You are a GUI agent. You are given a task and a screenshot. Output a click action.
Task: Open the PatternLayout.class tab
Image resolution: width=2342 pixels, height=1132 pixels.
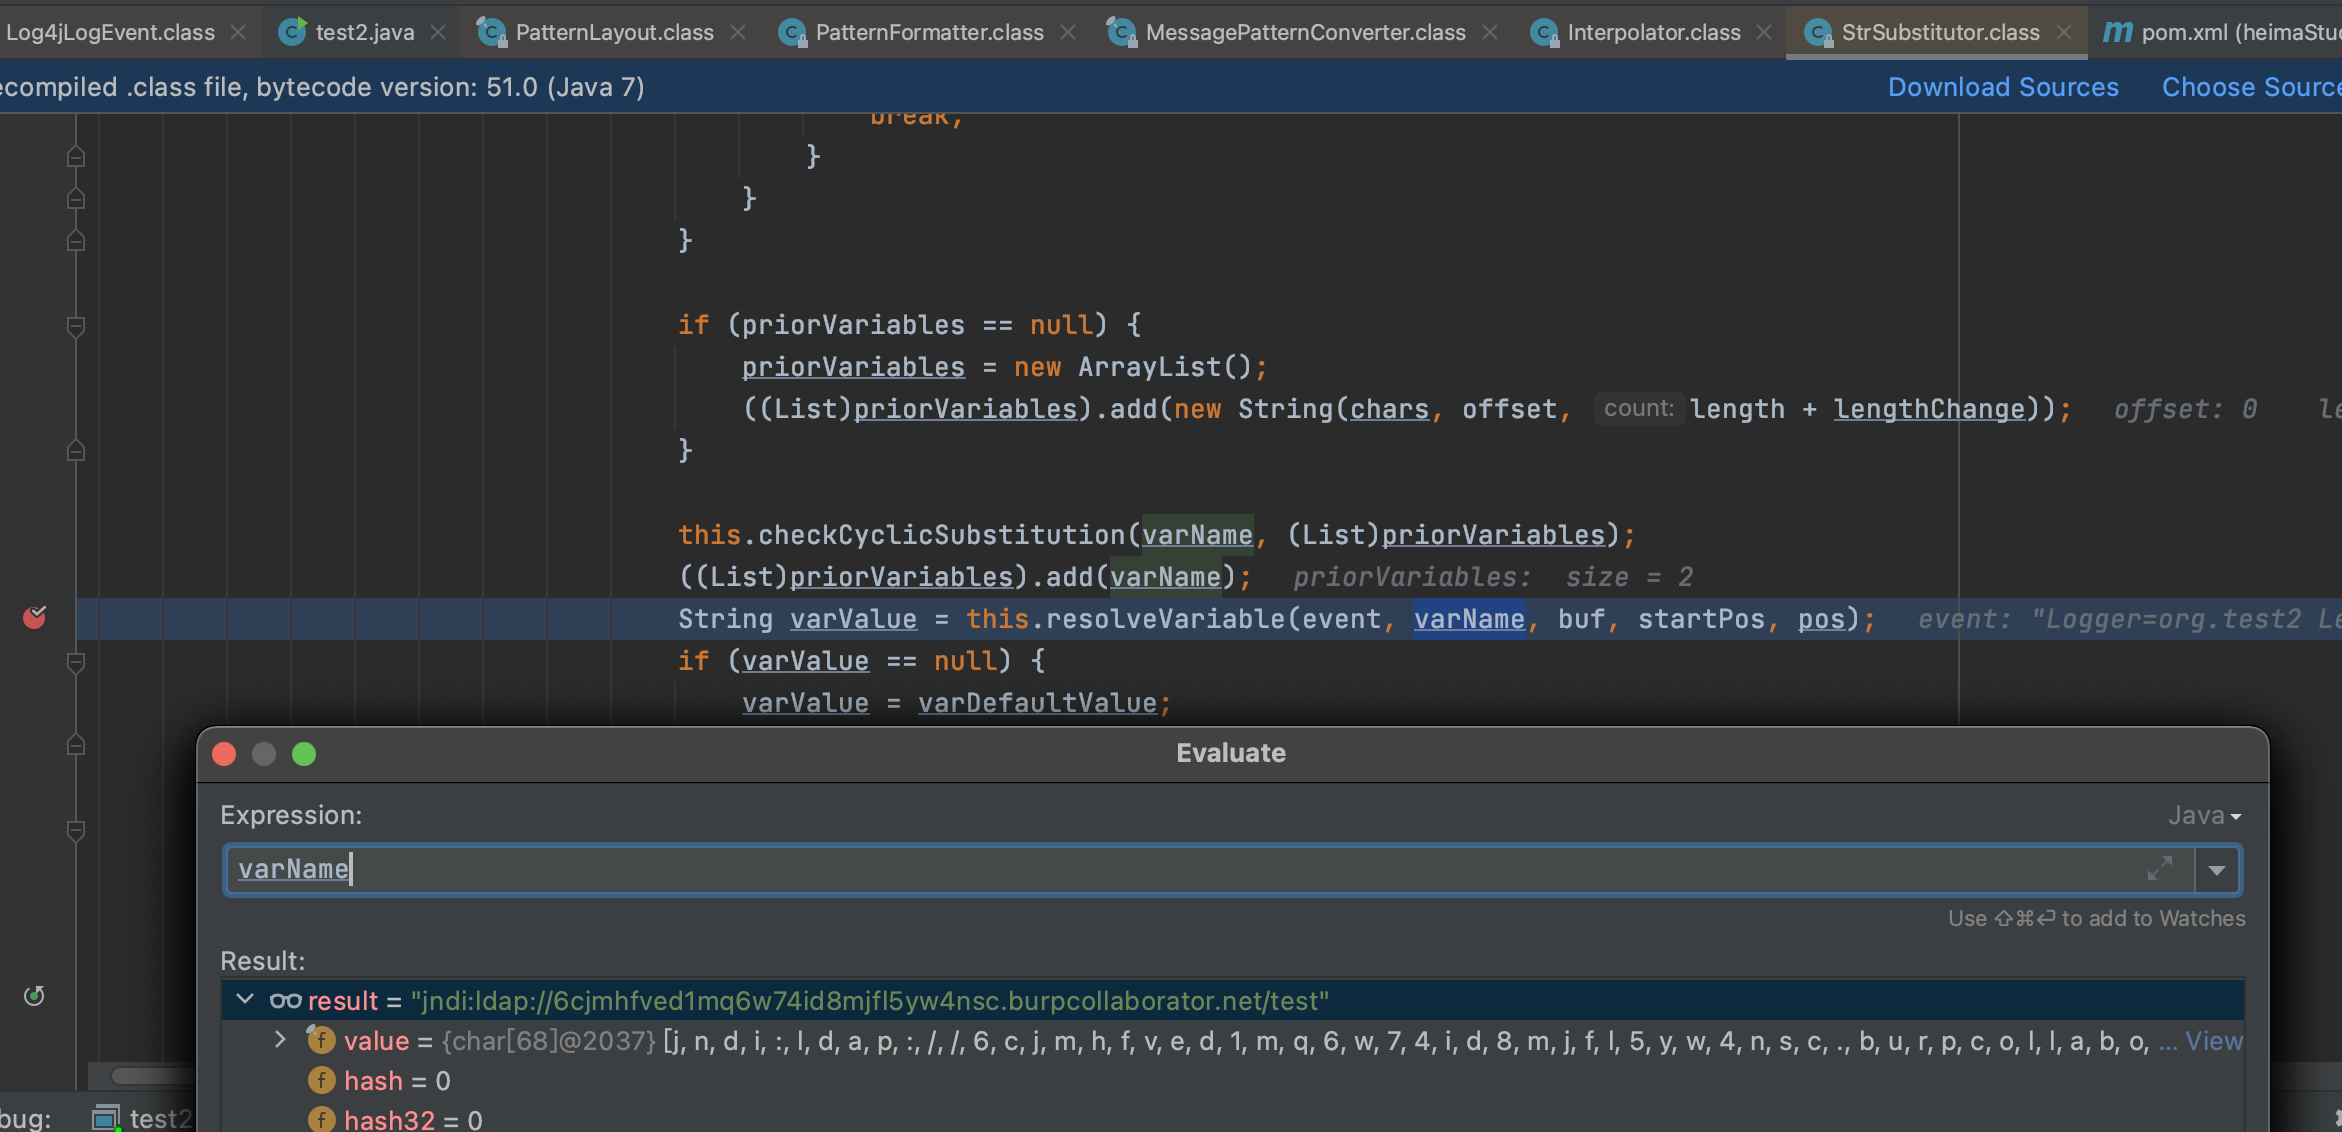[614, 32]
